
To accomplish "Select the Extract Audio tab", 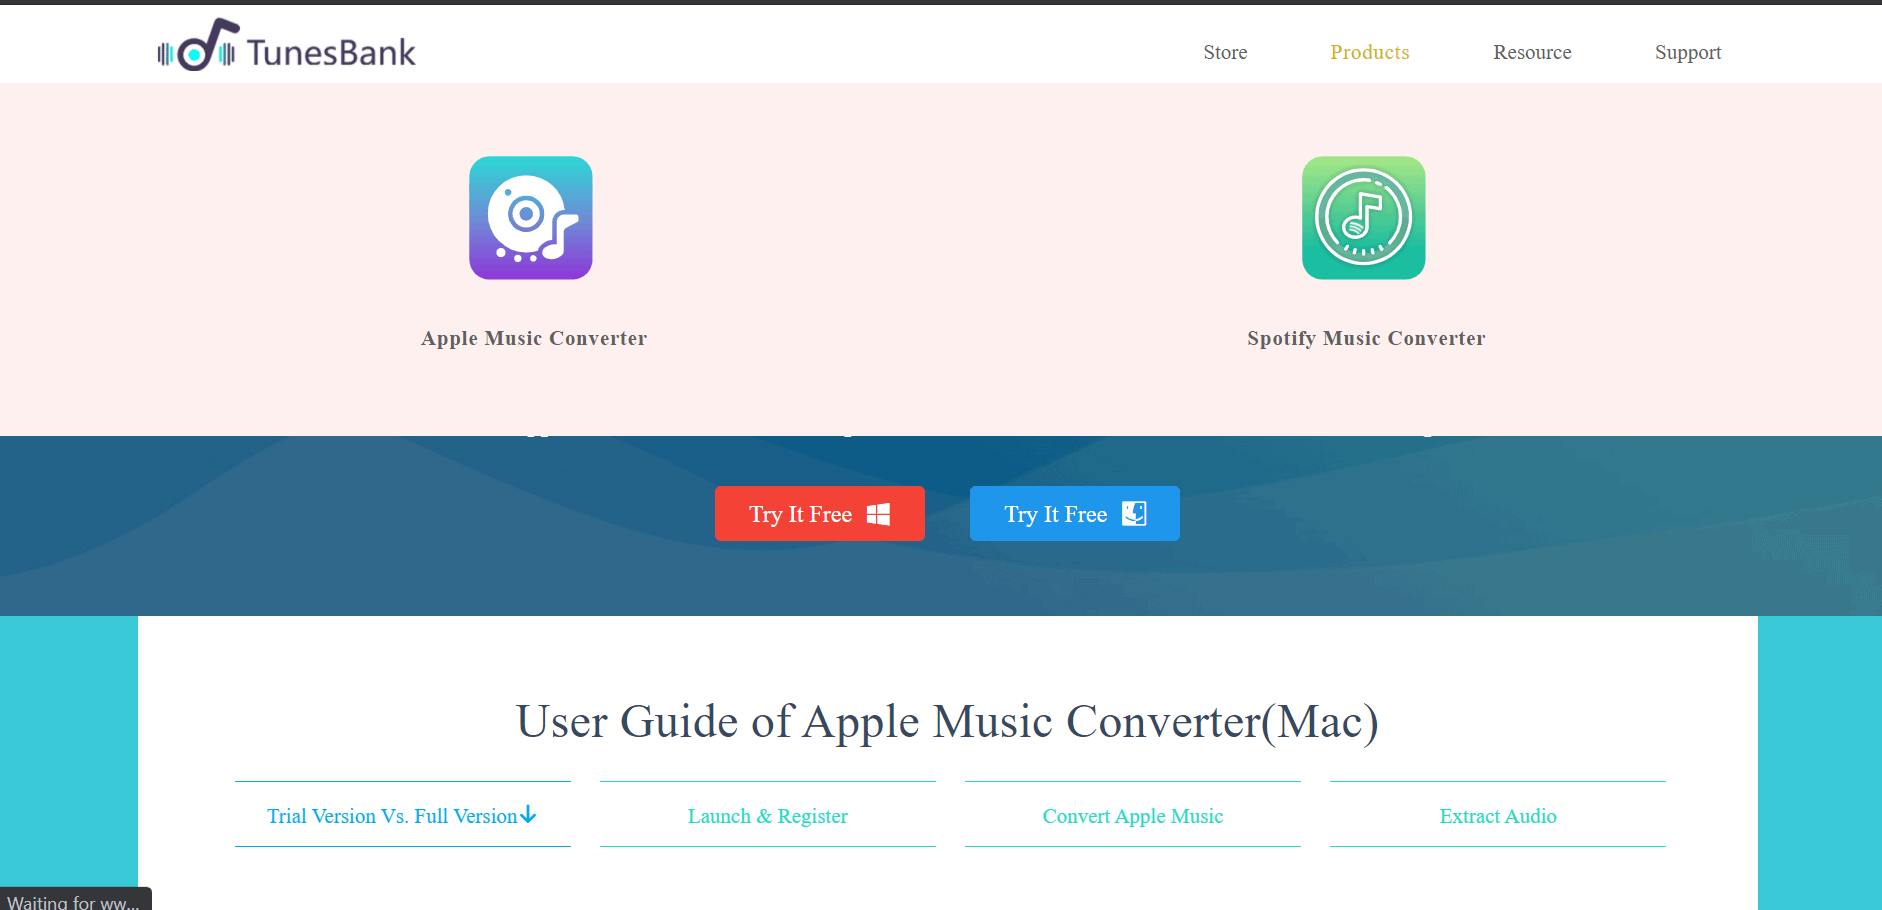I will tap(1498, 815).
